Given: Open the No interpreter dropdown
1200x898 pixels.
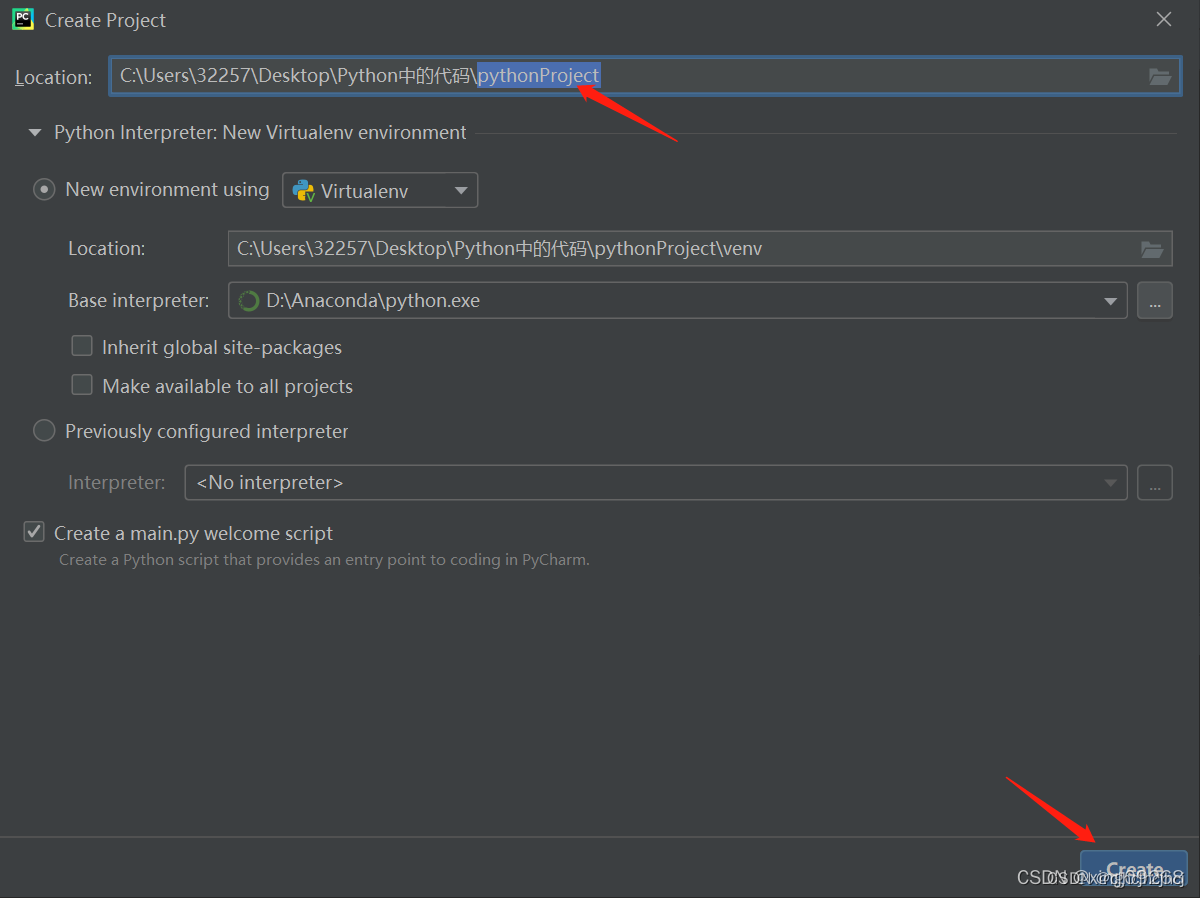Looking at the screenshot, I should (656, 482).
